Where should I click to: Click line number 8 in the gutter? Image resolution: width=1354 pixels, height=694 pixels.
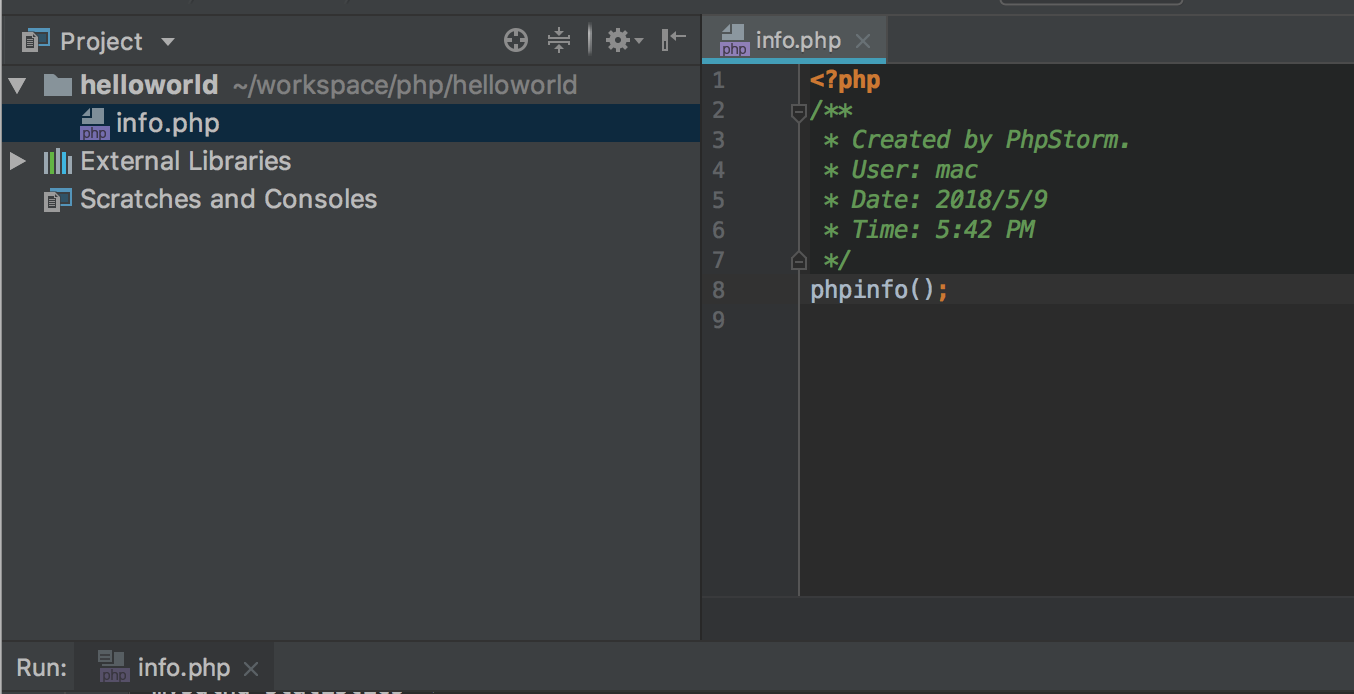pyautogui.click(x=718, y=290)
